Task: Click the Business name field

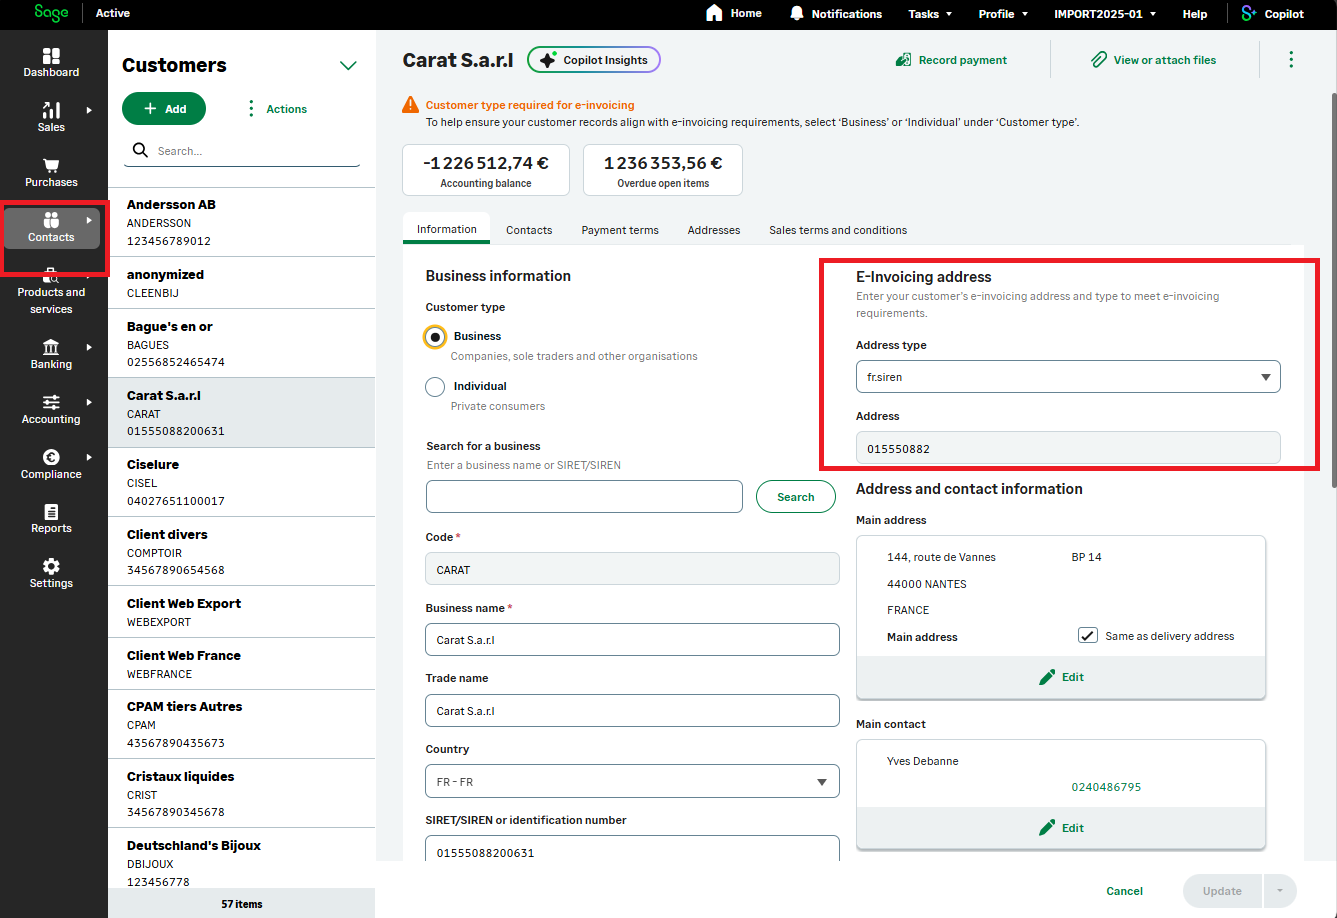Action: point(632,640)
